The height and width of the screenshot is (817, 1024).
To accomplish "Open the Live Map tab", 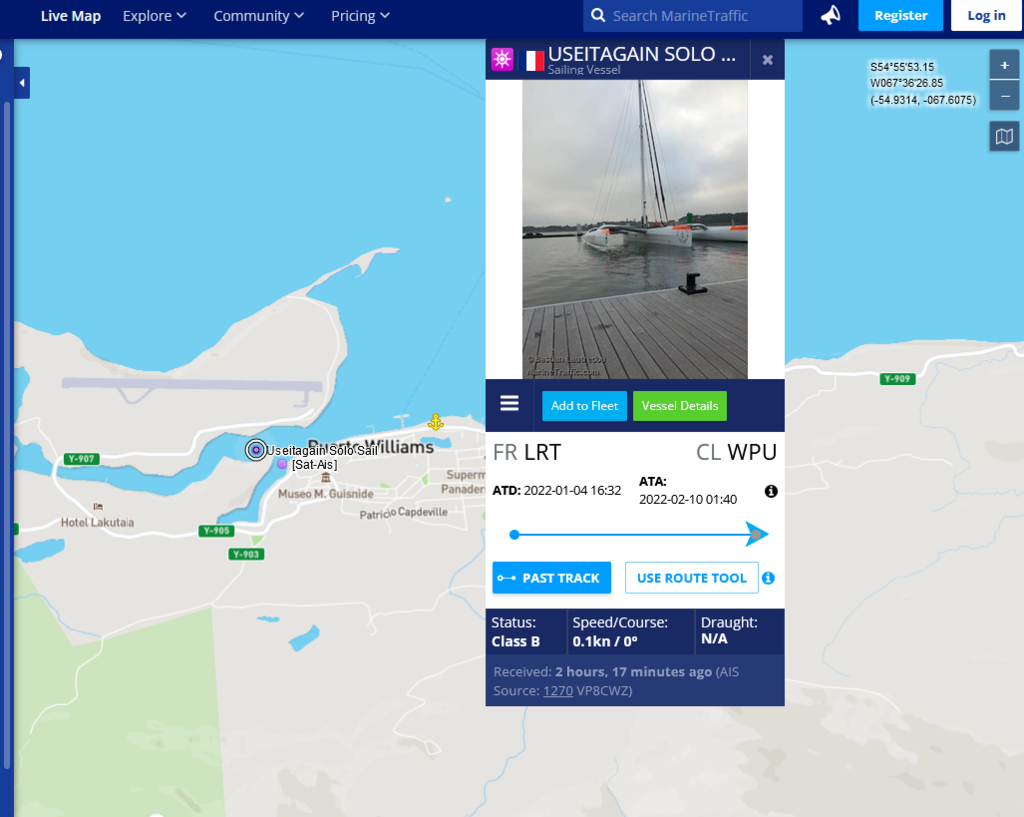I will point(71,16).
